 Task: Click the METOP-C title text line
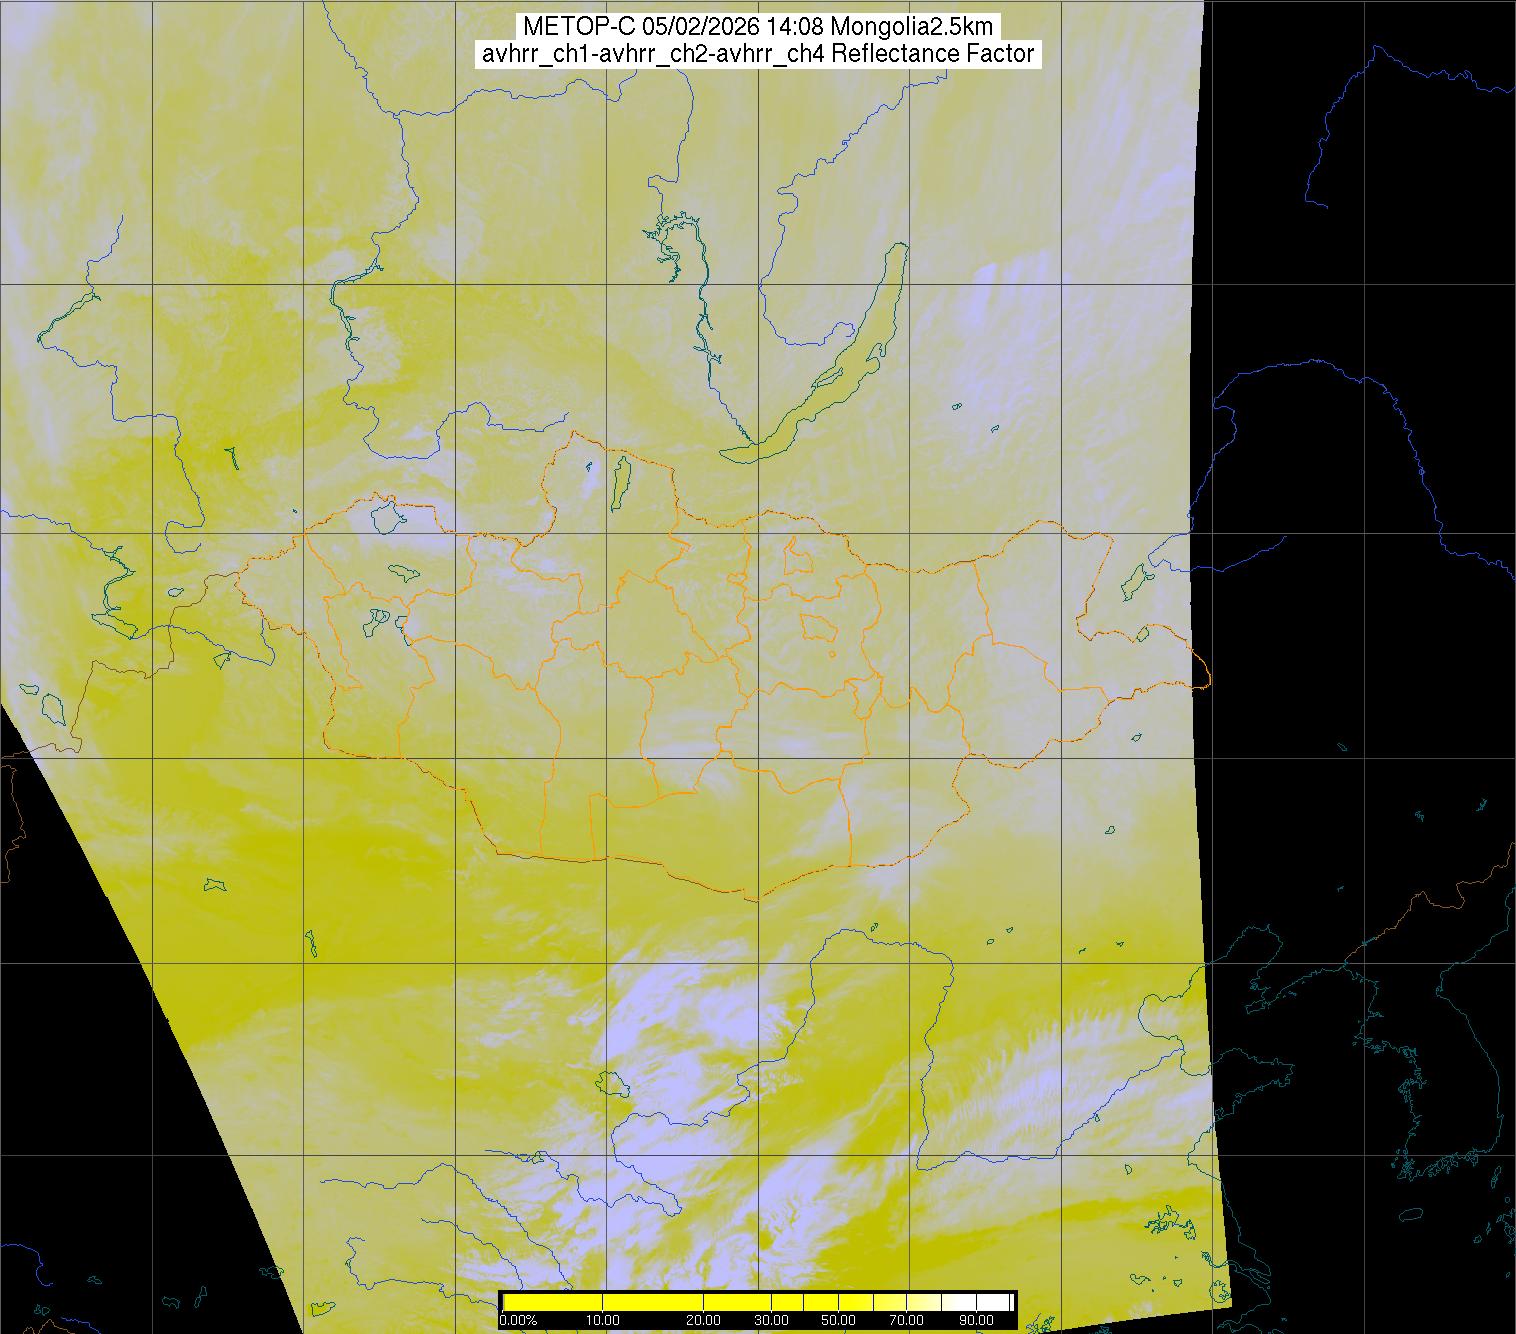pos(759,26)
